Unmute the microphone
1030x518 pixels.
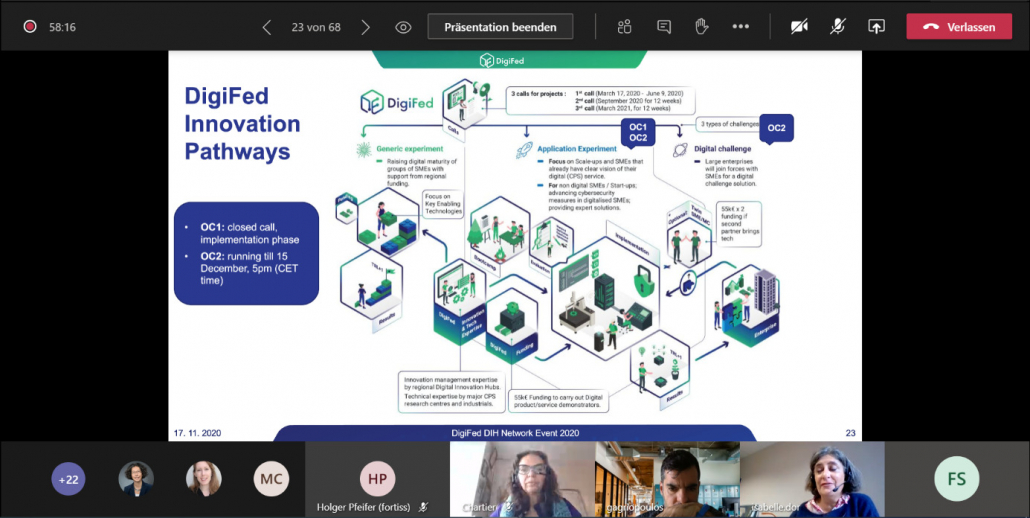[838, 27]
